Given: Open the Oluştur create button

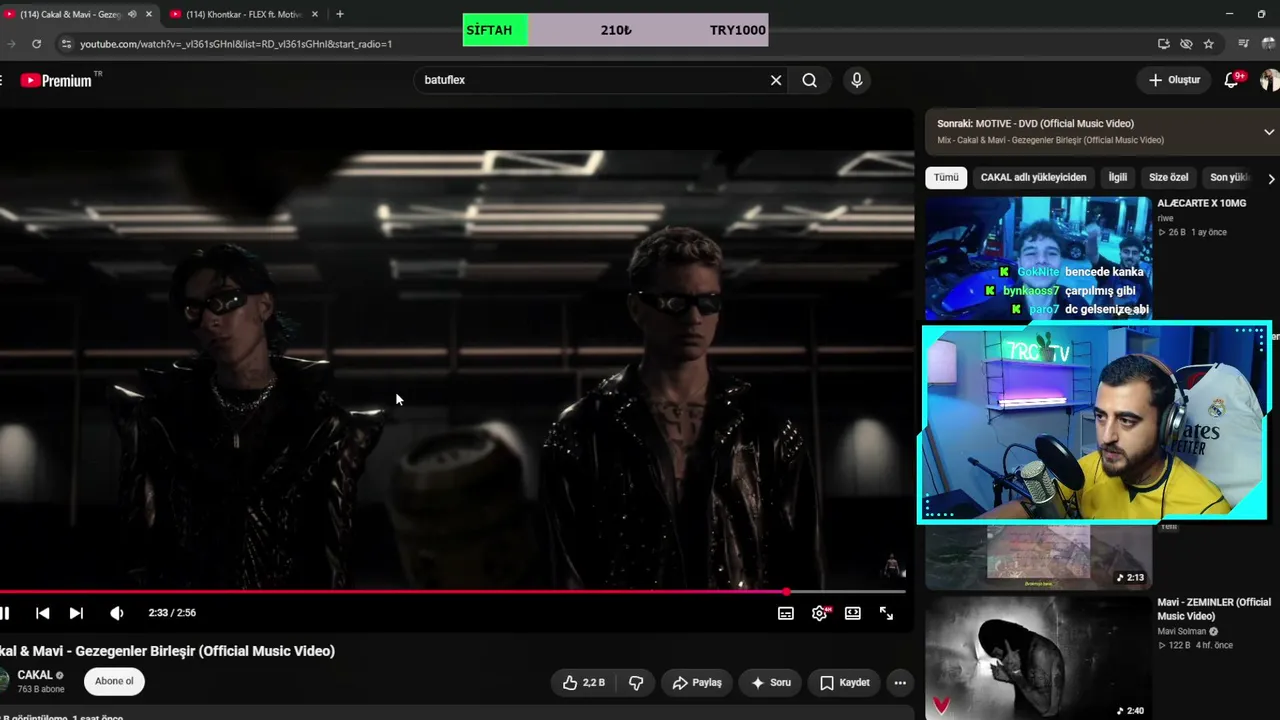Looking at the screenshot, I should (1174, 80).
